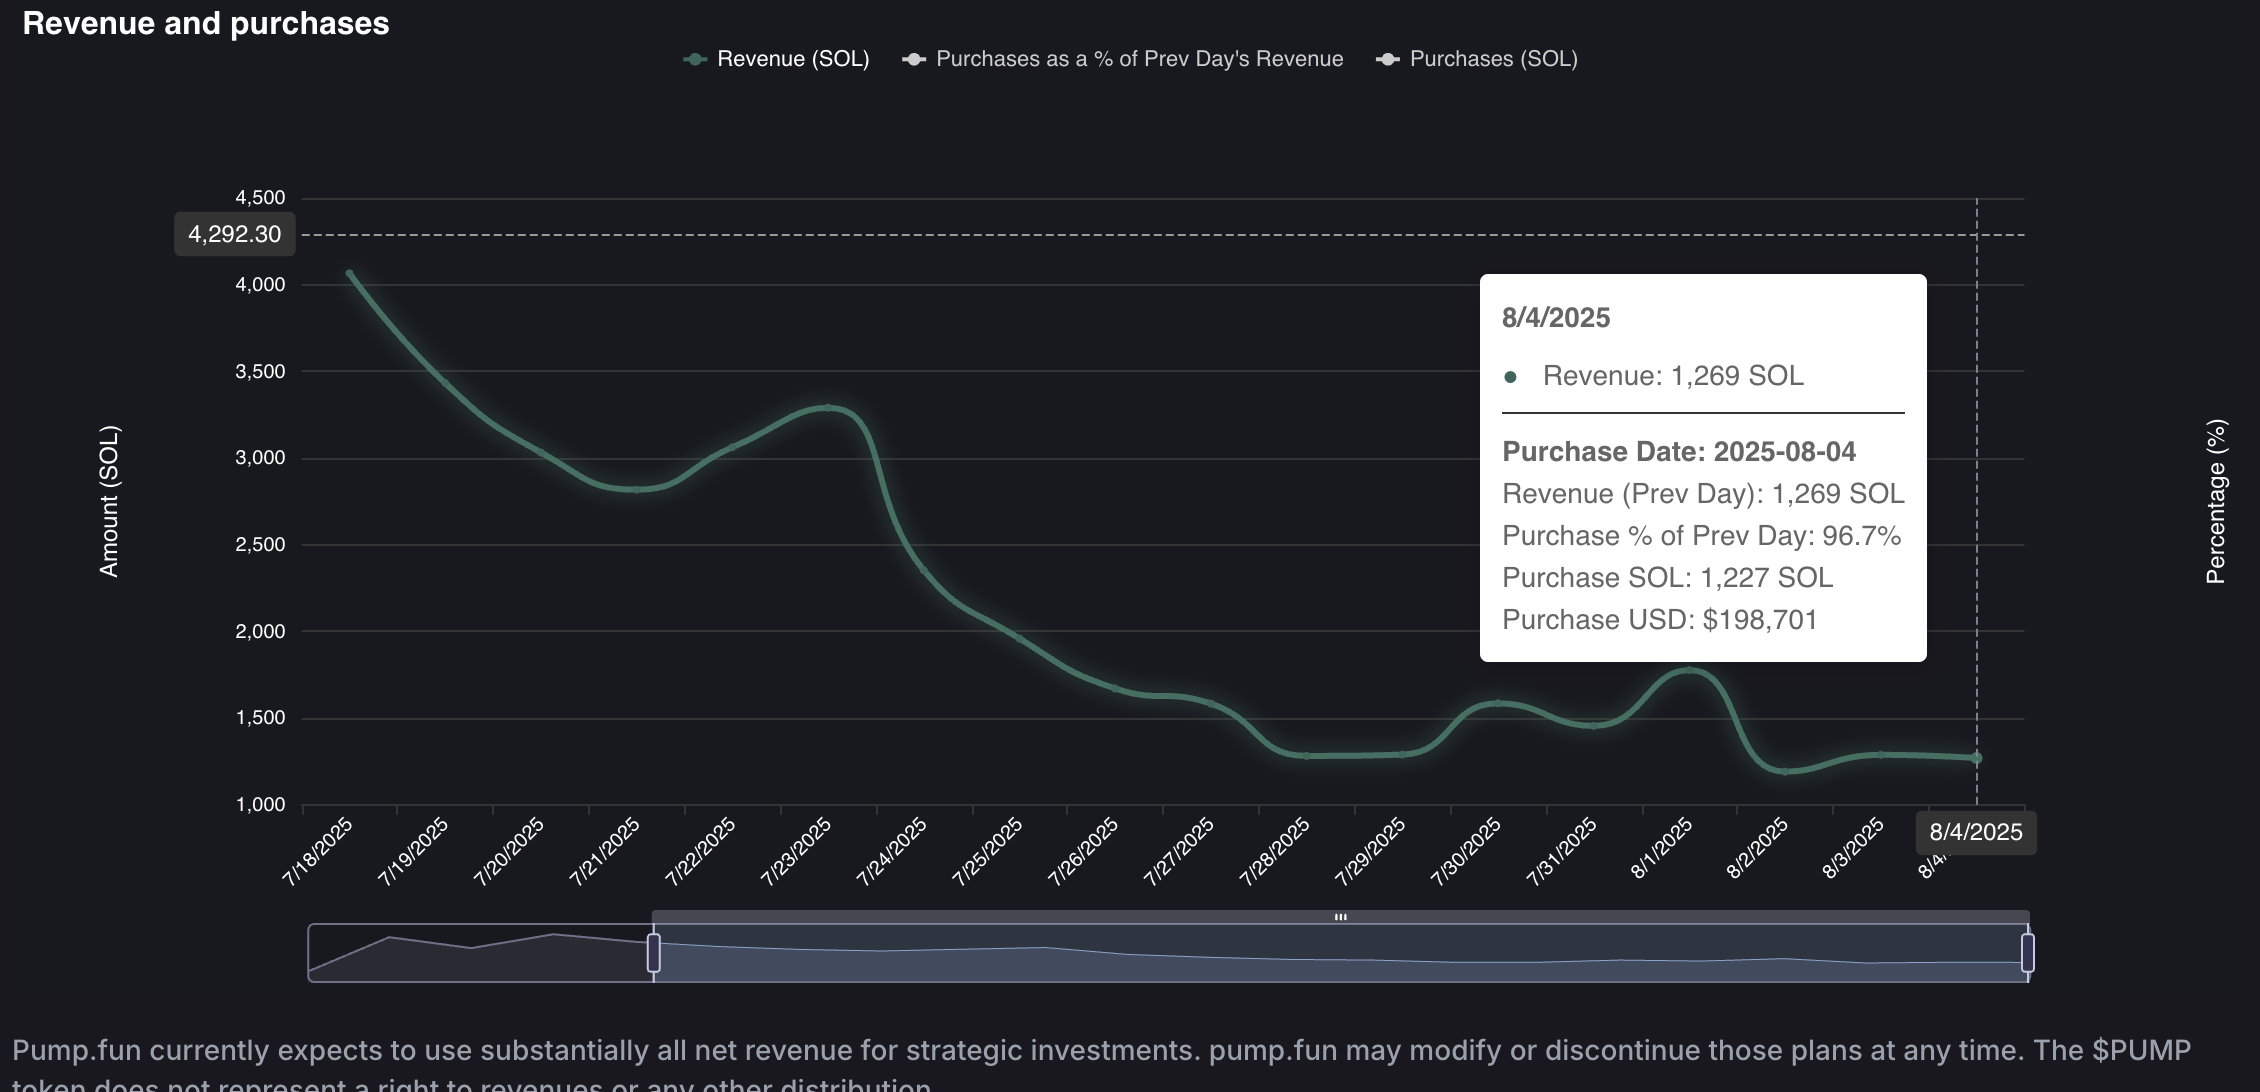Show the Purchases (SOL) legend series

click(1493, 59)
